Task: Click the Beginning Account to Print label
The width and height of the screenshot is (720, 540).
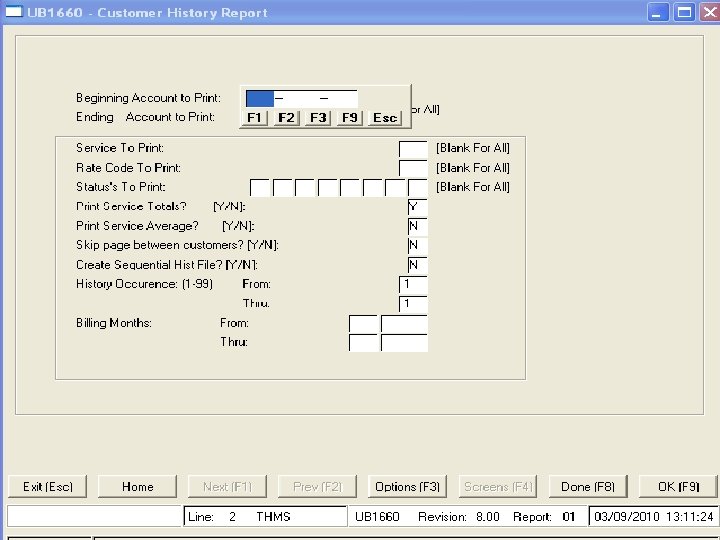Action: [x=148, y=98]
